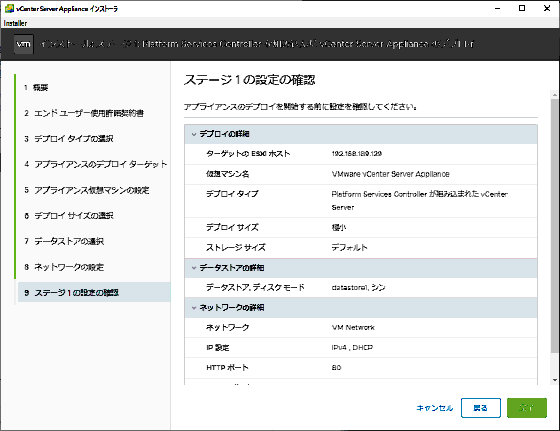Image resolution: width=560 pixels, height=431 pixels.
Task: Open step 3 デプロイ タイプの選択
Action: tap(69, 139)
